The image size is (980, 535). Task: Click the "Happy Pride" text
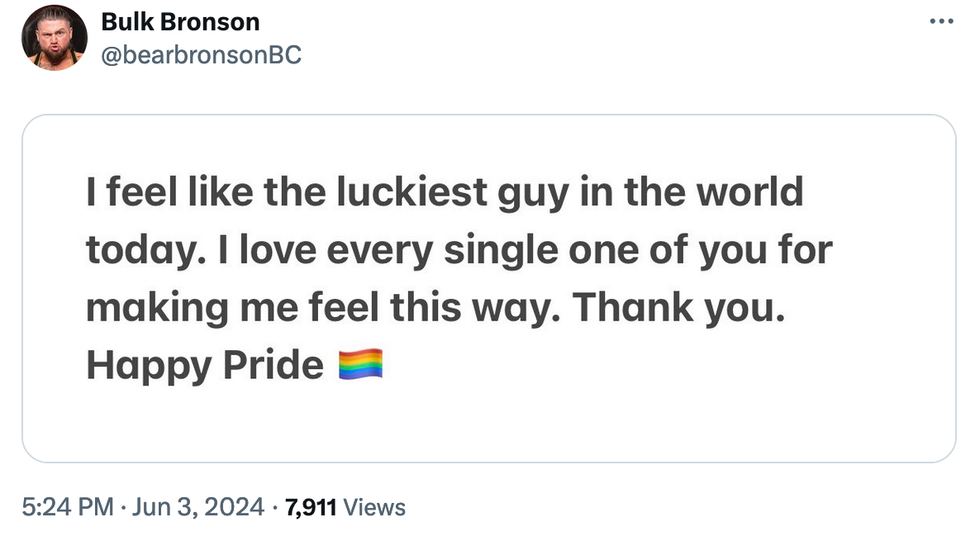coord(204,366)
